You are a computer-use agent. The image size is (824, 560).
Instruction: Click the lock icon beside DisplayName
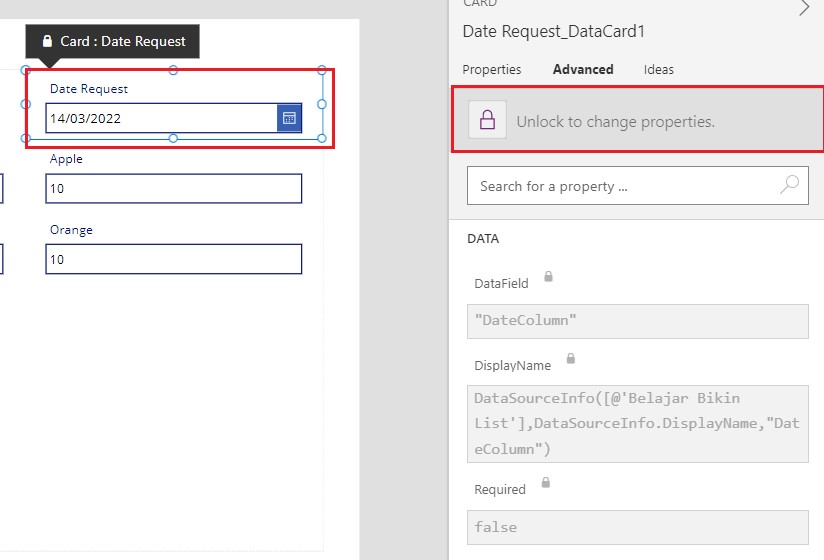(x=571, y=358)
